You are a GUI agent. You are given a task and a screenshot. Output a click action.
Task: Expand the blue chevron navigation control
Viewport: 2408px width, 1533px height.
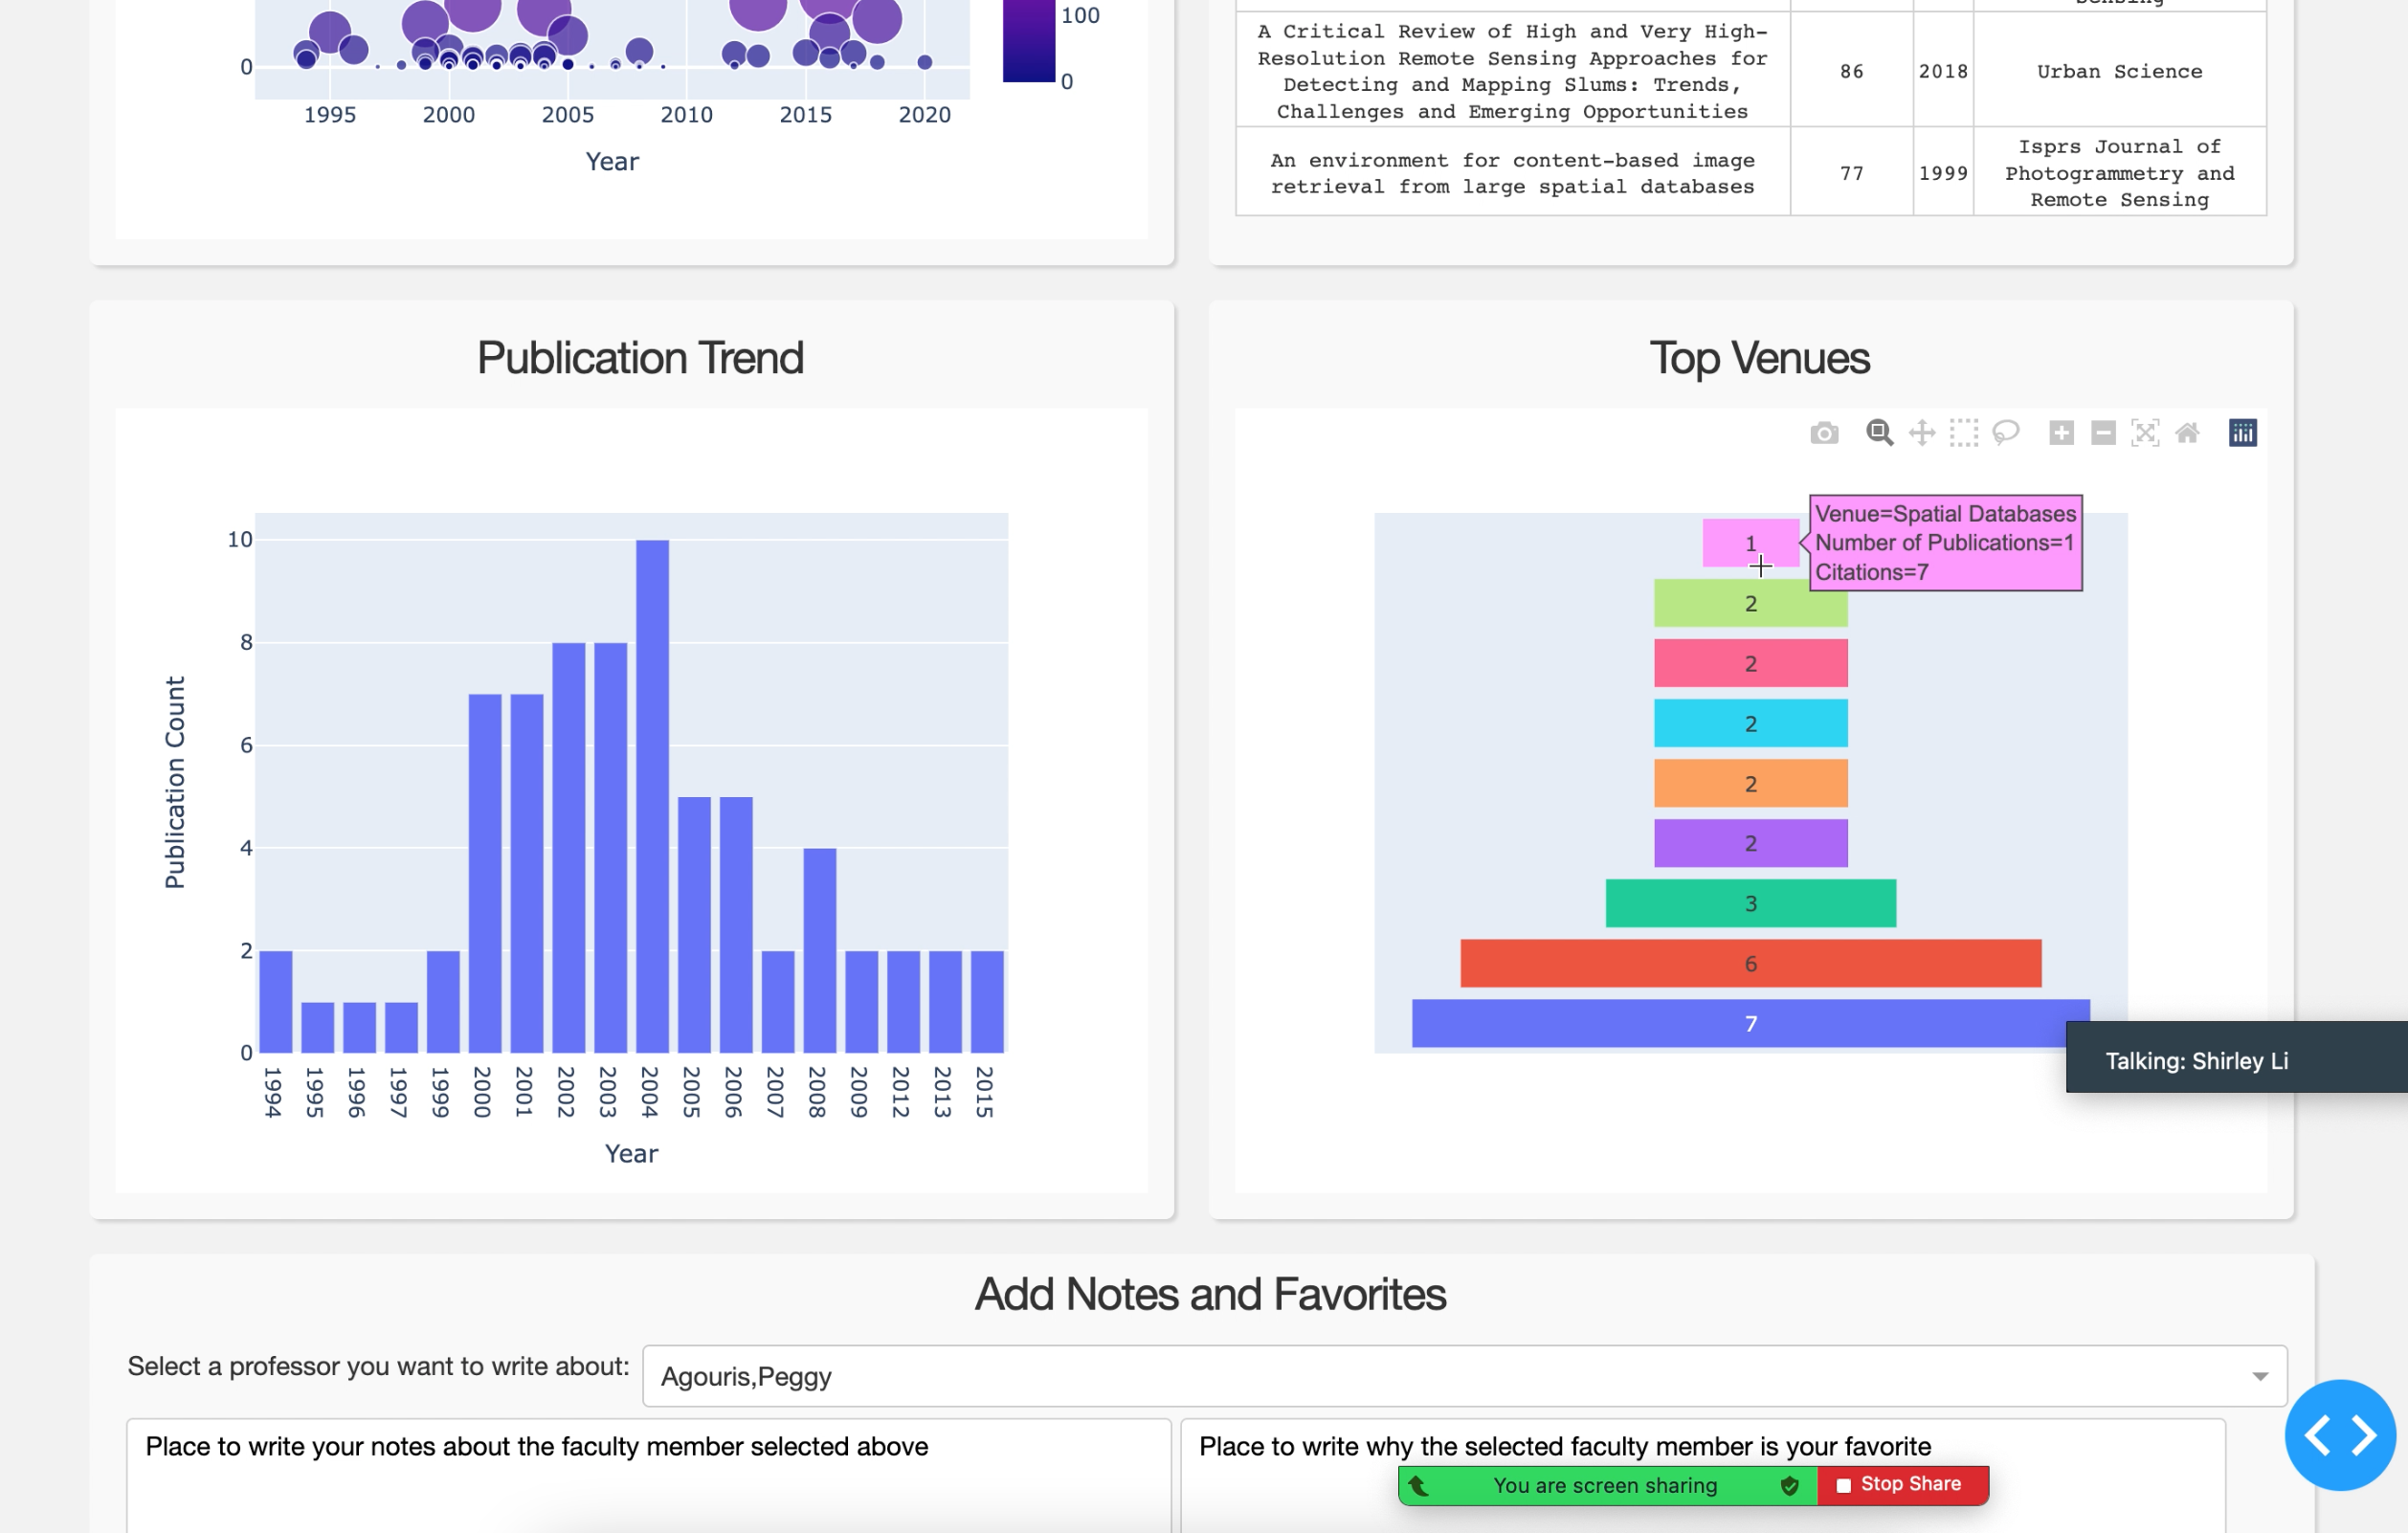coord(2340,1436)
